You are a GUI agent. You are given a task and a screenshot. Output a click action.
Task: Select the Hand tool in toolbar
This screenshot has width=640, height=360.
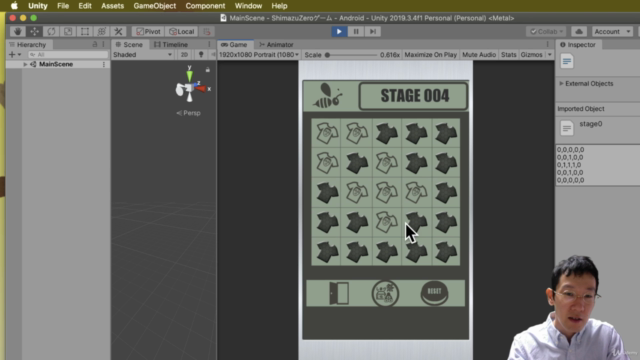click(18, 31)
